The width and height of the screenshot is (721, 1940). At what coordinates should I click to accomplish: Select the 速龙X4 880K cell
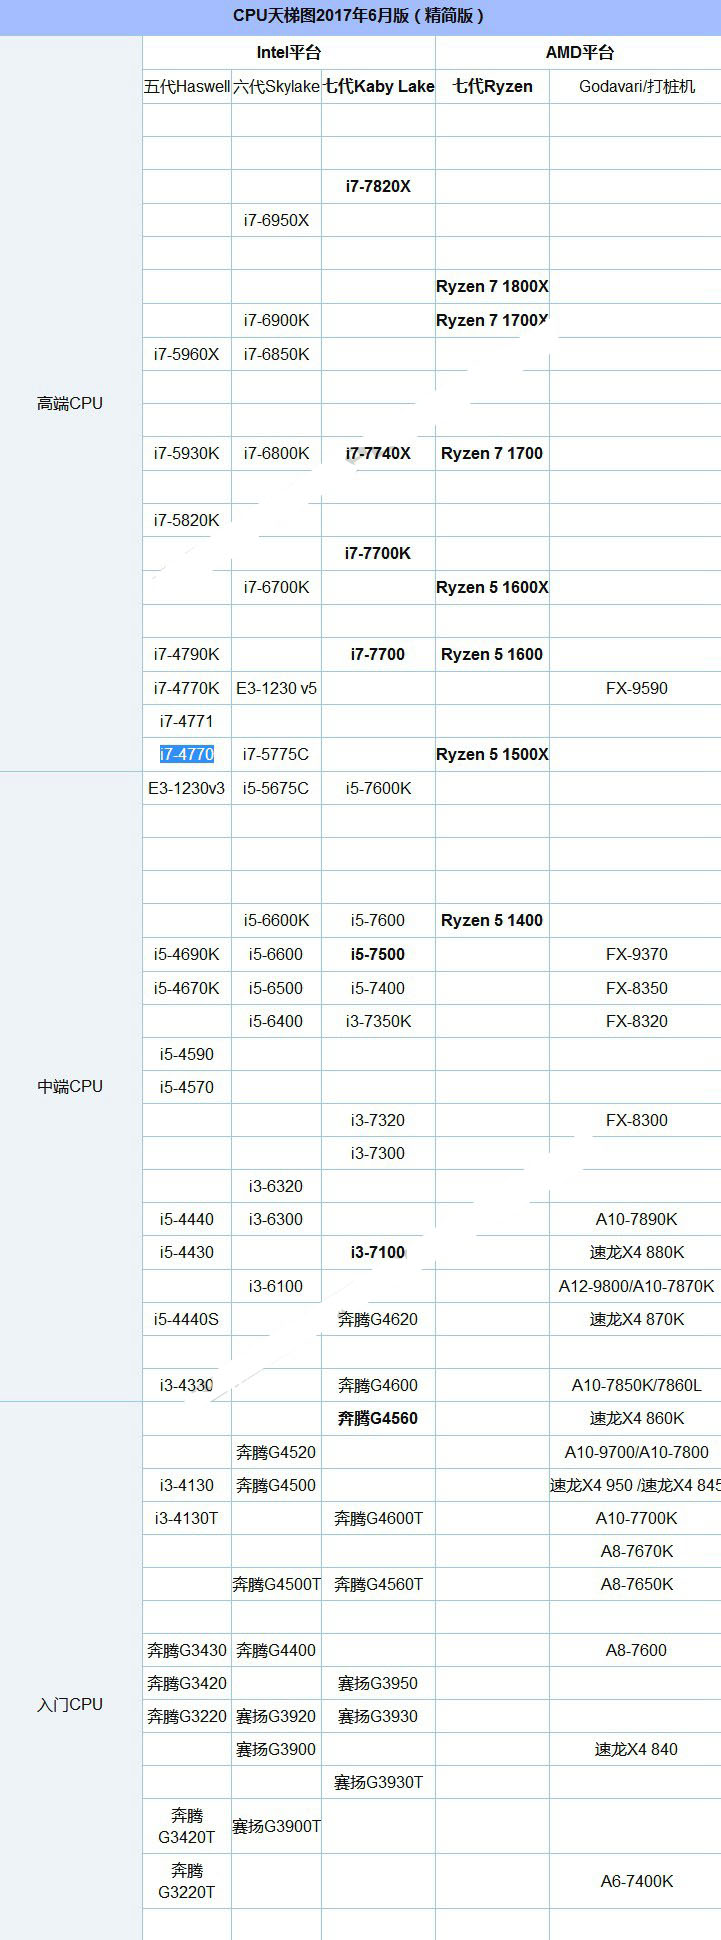[636, 1252]
